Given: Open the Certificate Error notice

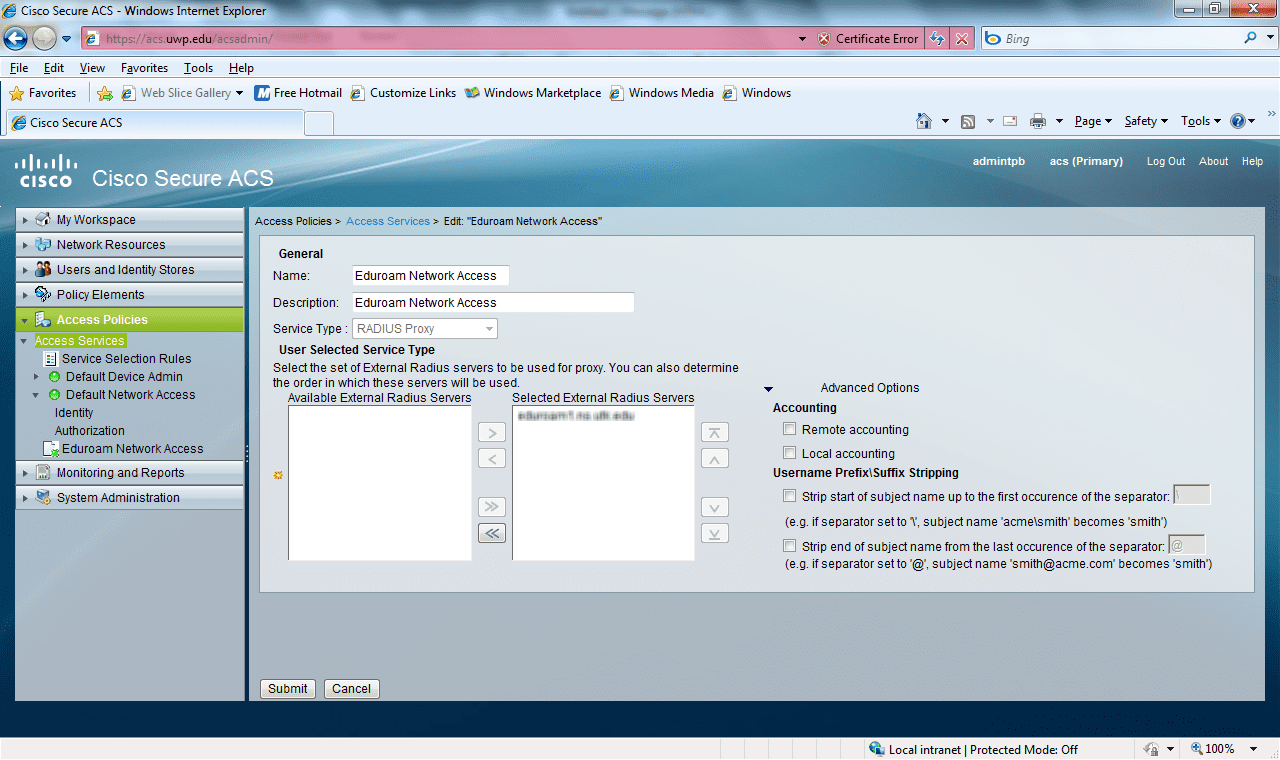Looking at the screenshot, I should (x=868, y=39).
